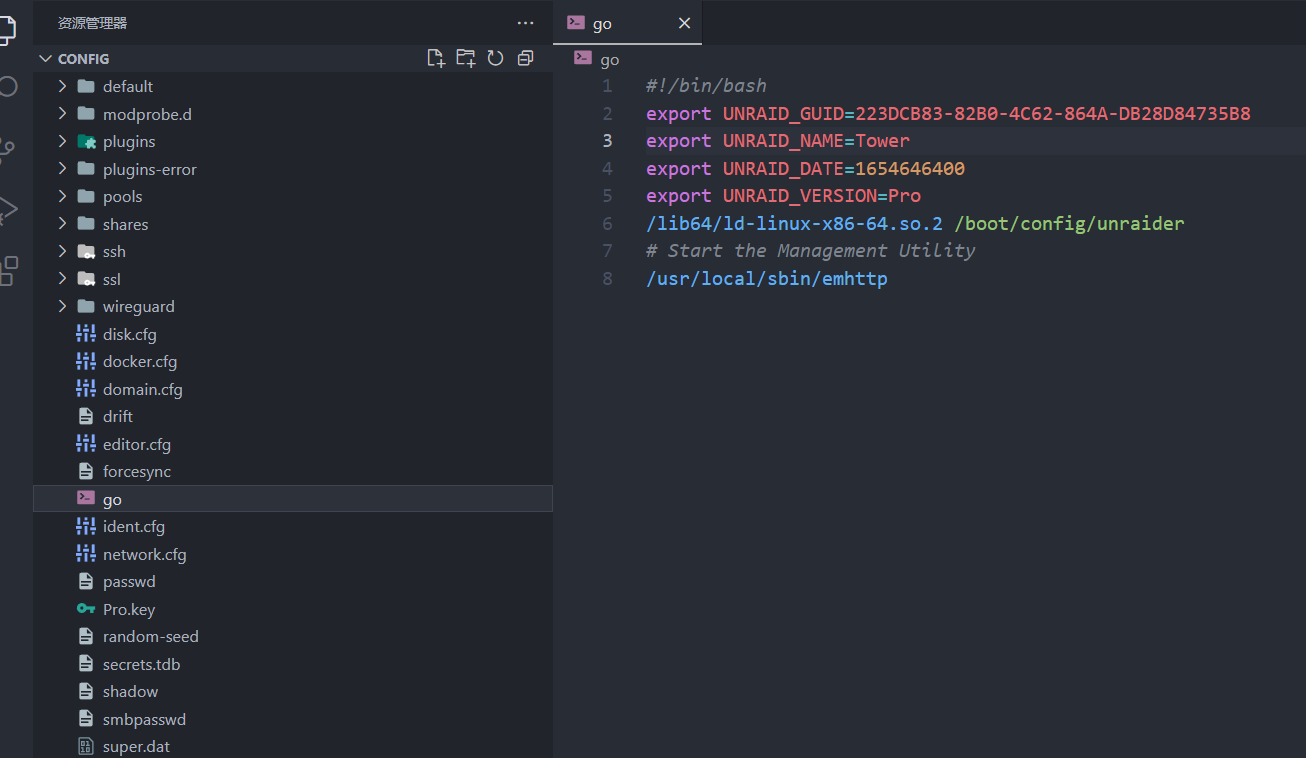Open the Explorer view icon in activity bar
Screen dimensions: 1306x758
pyautogui.click(x=7, y=30)
